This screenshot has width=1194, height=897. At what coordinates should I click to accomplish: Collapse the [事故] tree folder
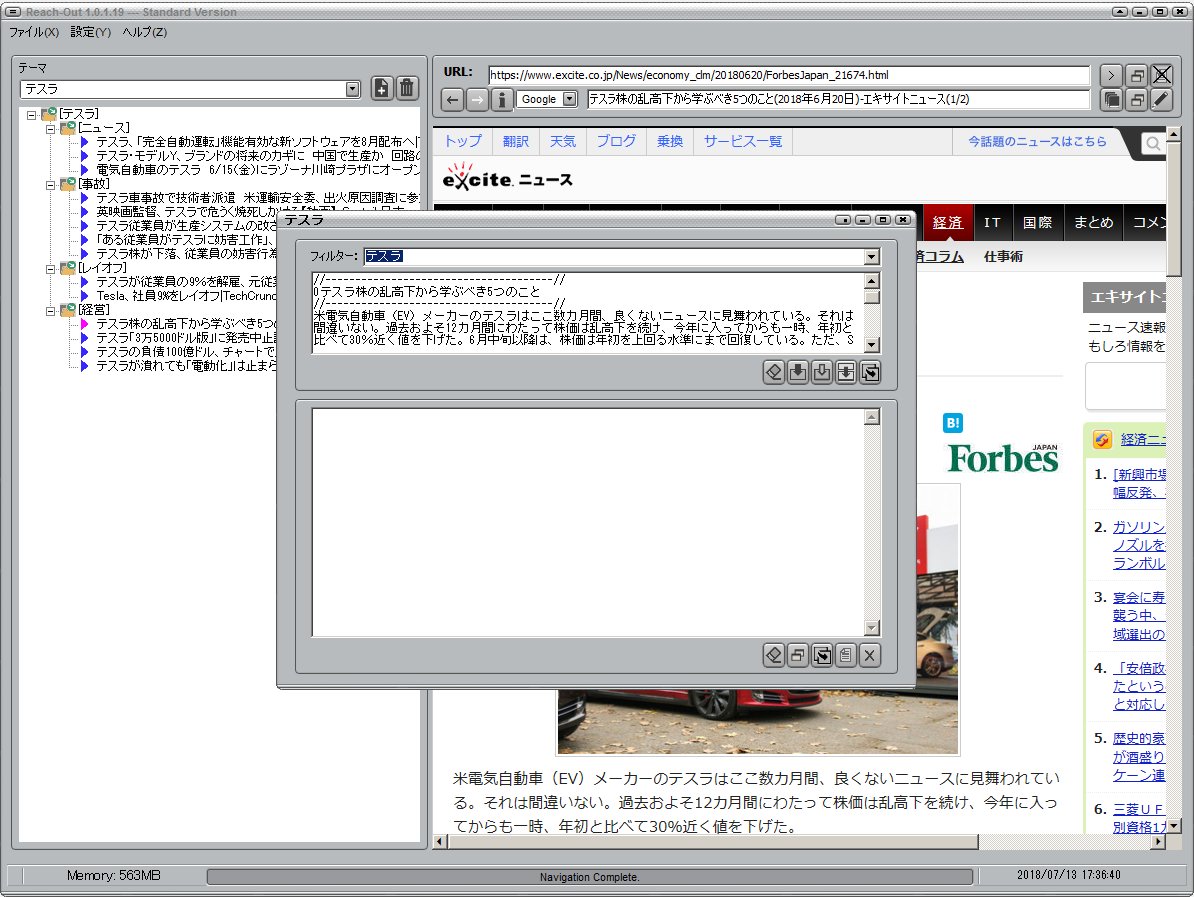pyautogui.click(x=50, y=185)
